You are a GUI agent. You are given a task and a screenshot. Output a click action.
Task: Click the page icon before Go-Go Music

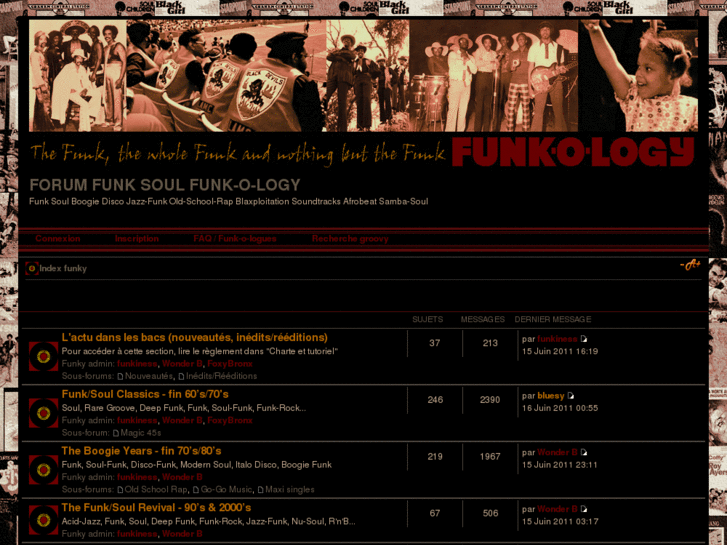(196, 490)
